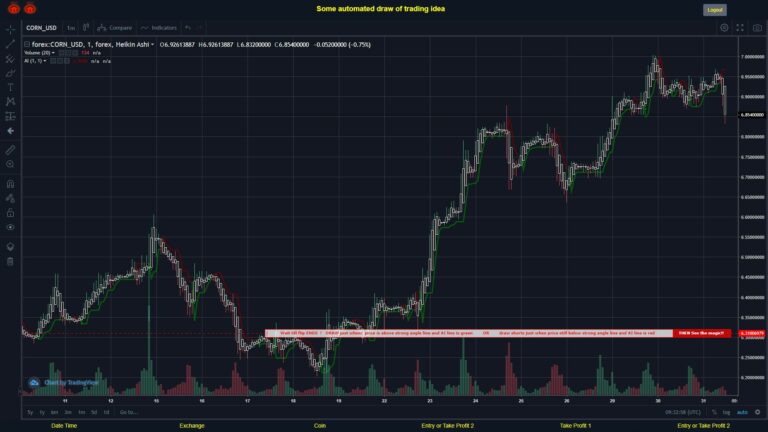This screenshot has width=768, height=432.
Task: Open the object tree icon
Action: click(10, 247)
